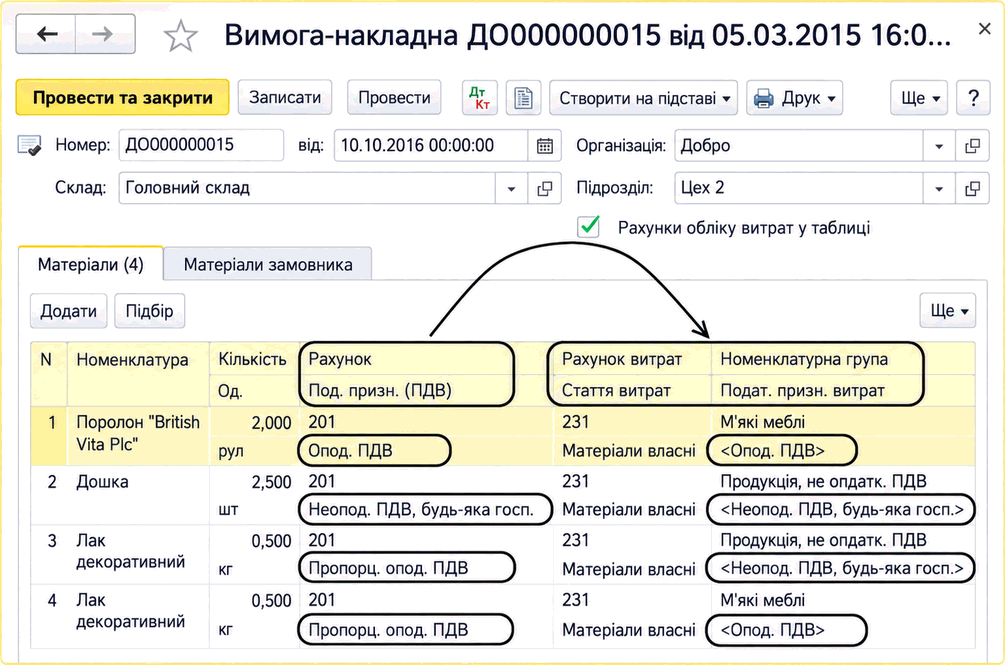
Task: Click Продукція, не опдатк. ПДВ in row 2
Action: tap(842, 481)
